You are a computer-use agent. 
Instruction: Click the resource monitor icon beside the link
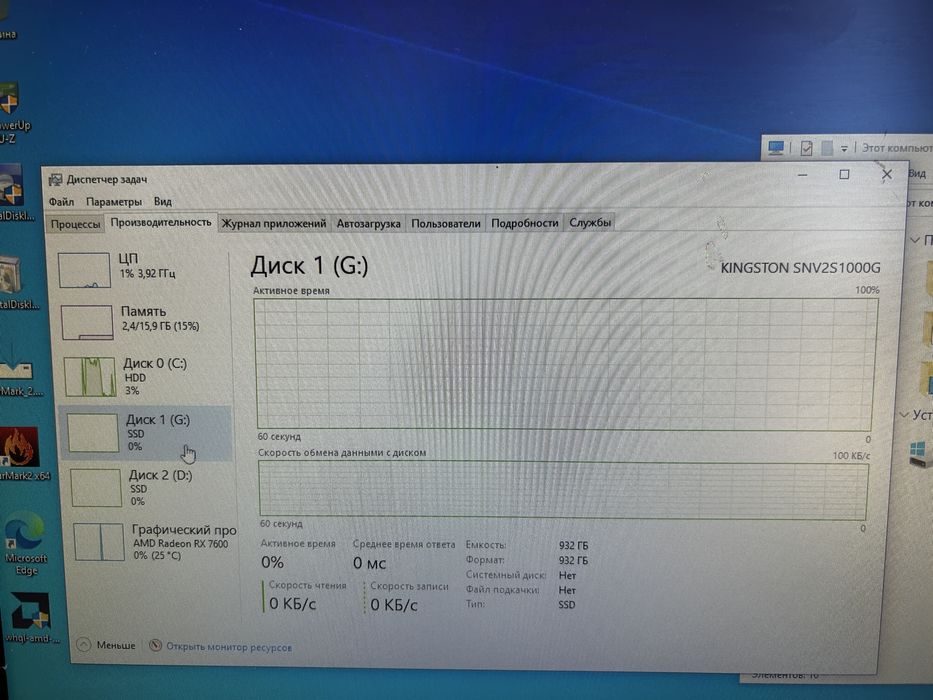[x=155, y=645]
